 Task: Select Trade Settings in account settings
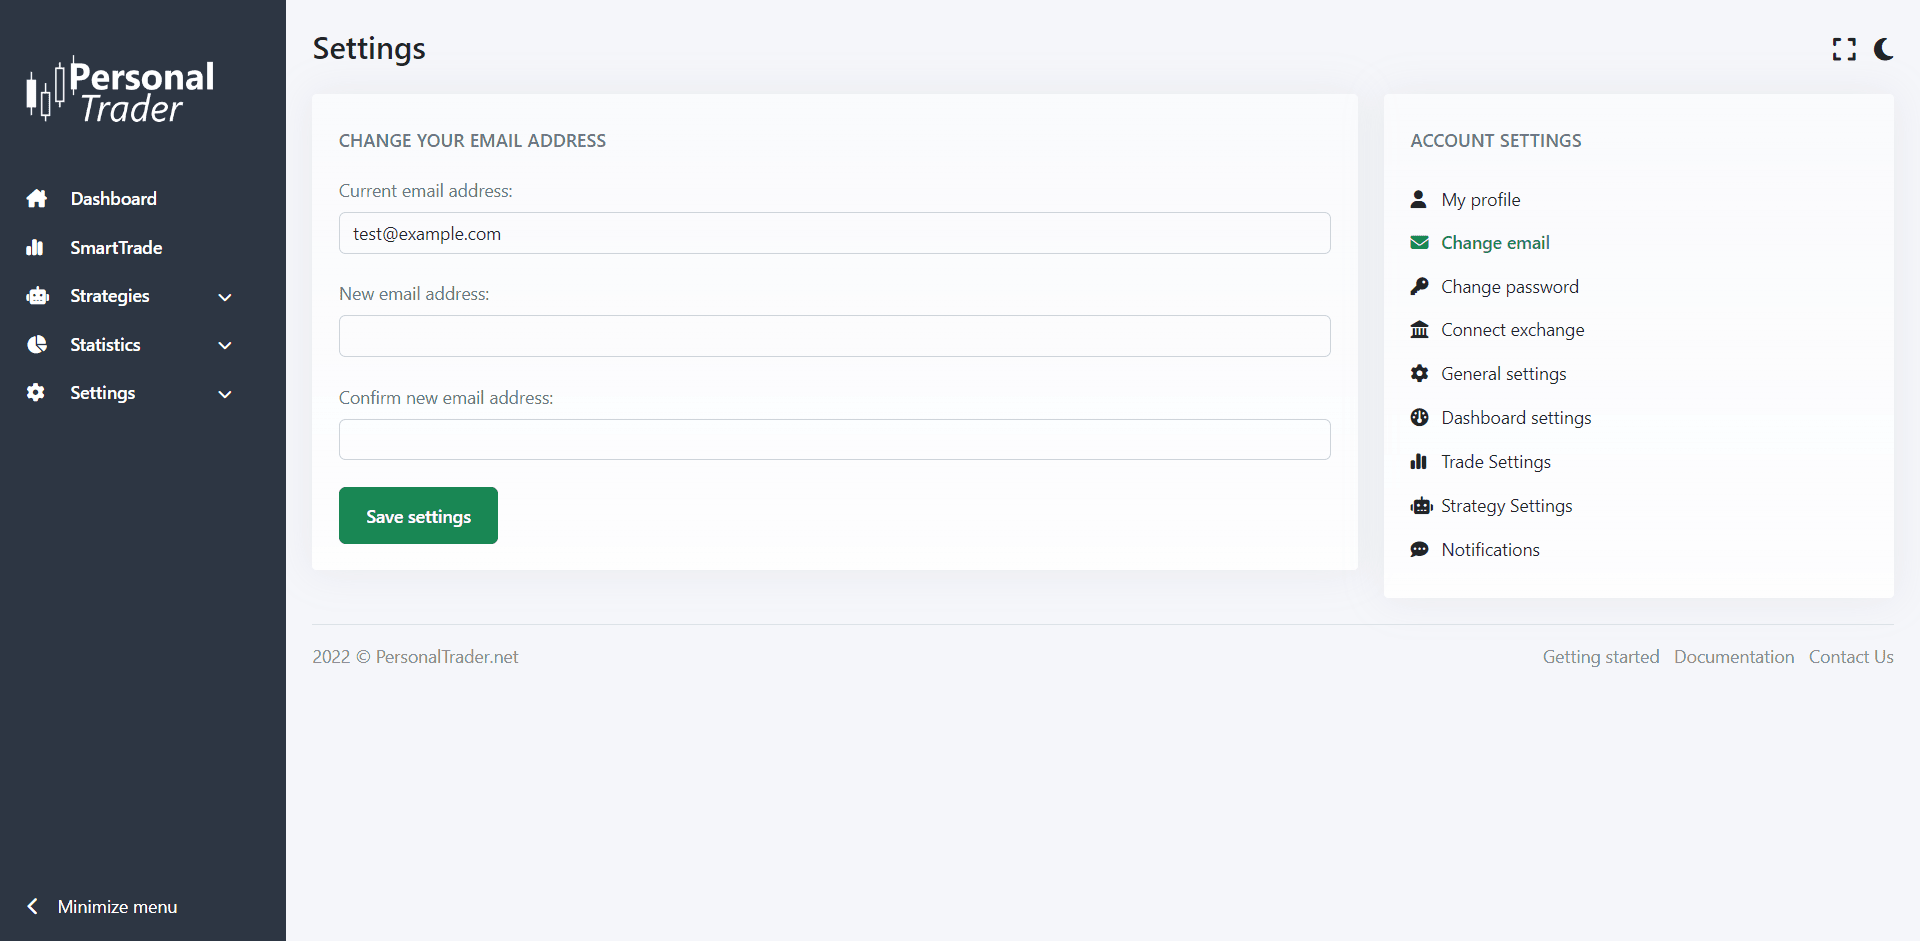coord(1495,462)
